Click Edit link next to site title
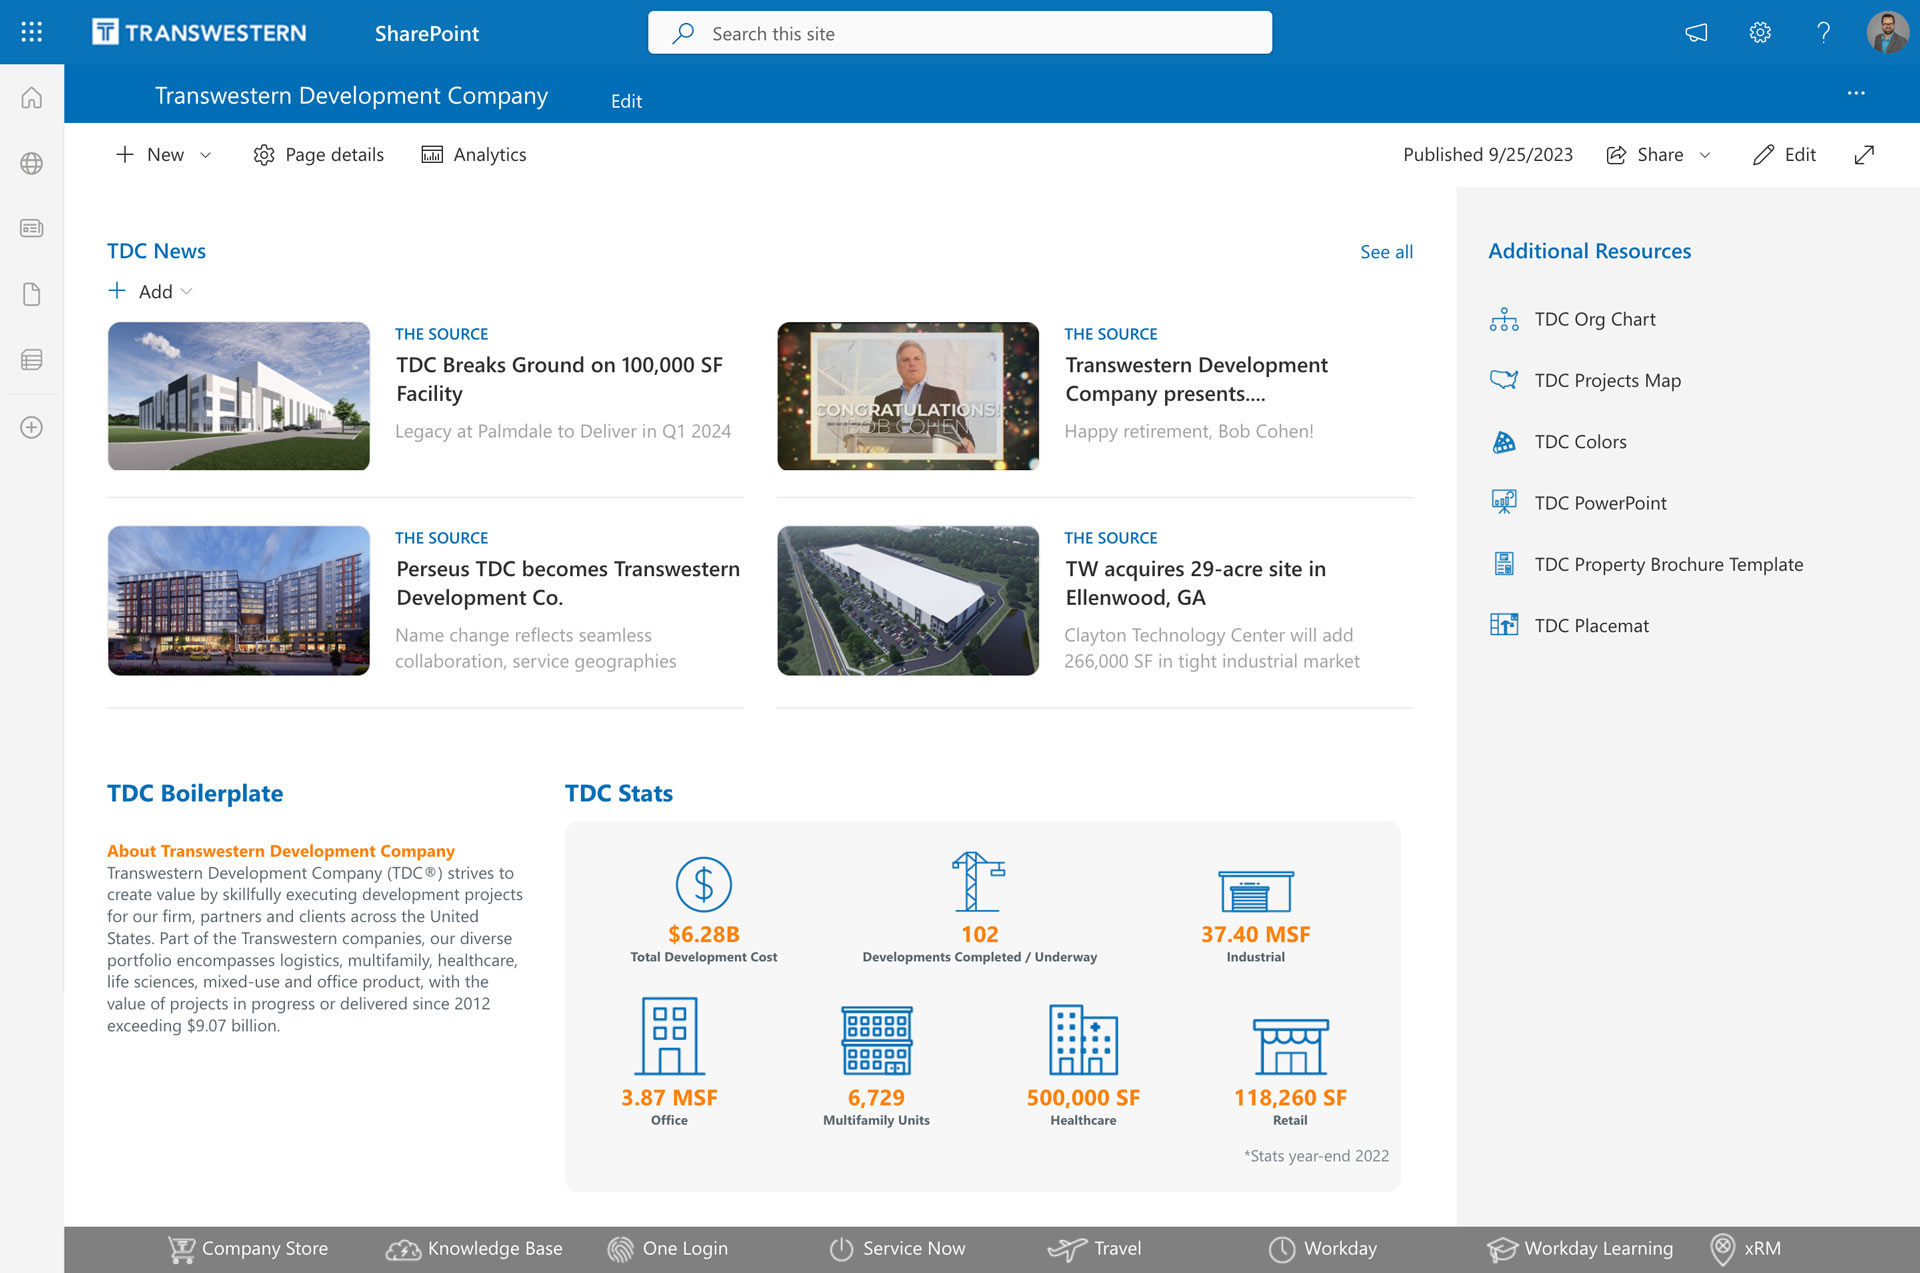Viewport: 1920px width, 1273px height. click(626, 101)
